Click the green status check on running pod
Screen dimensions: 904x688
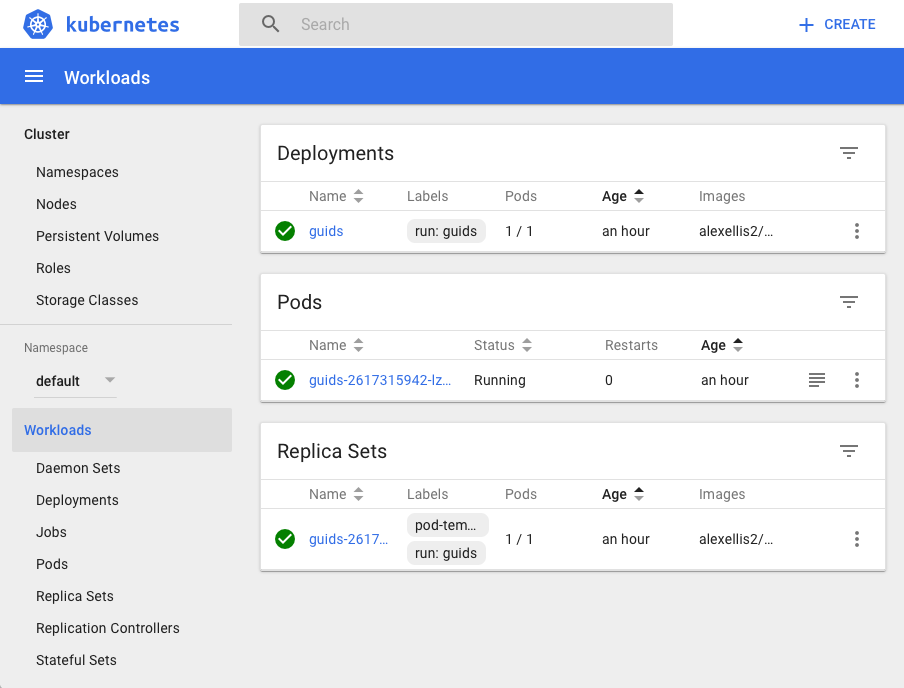tap(284, 380)
